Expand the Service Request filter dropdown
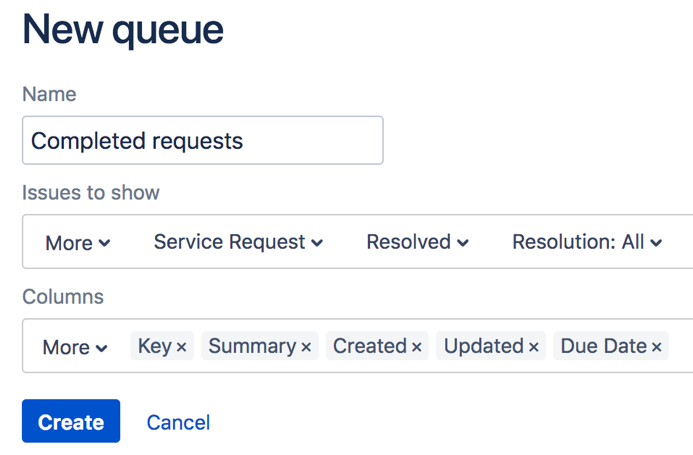This screenshot has width=693, height=455. point(238,242)
